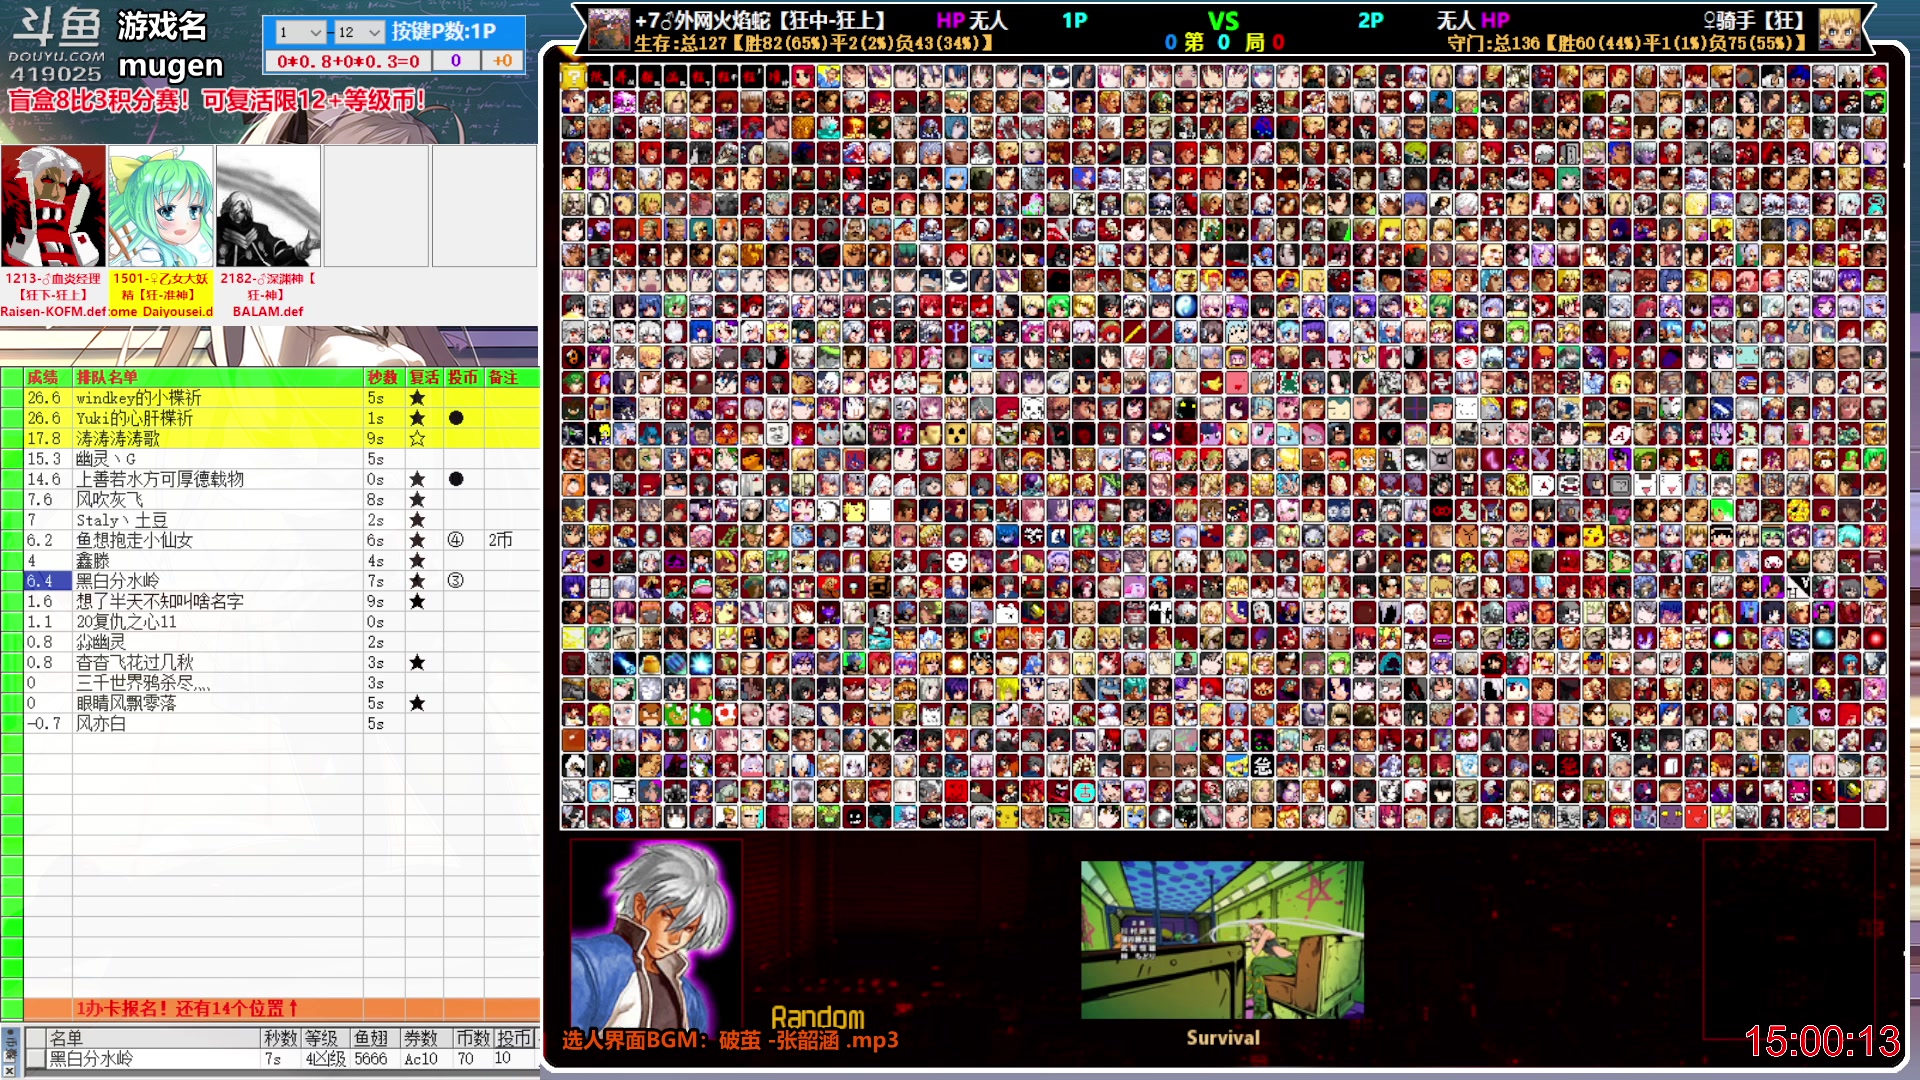Screen dimensions: 1920x1080
Task: Click the '2币' note in 鱼想抱走小仙女 row
Action: pyautogui.click(x=500, y=540)
